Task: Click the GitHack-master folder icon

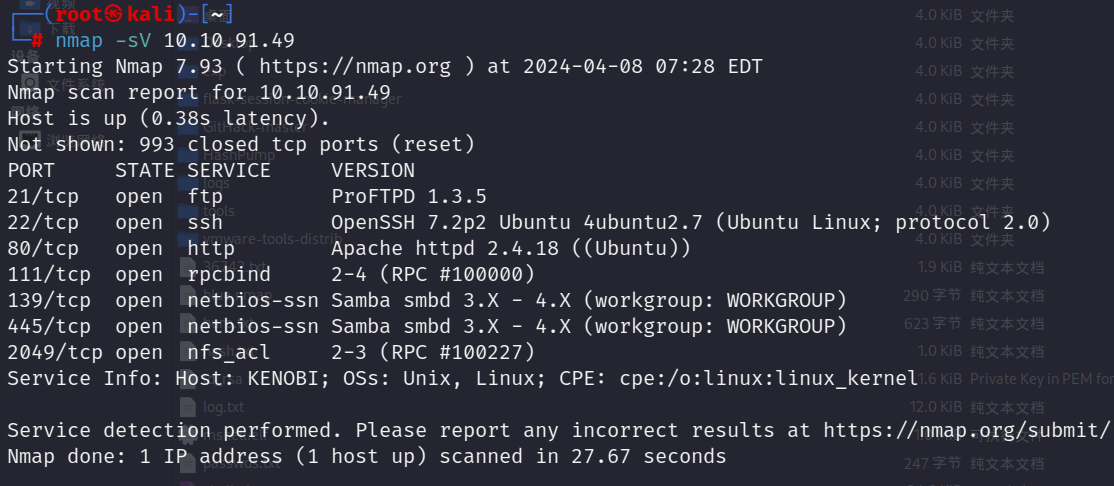Action: click(x=188, y=127)
